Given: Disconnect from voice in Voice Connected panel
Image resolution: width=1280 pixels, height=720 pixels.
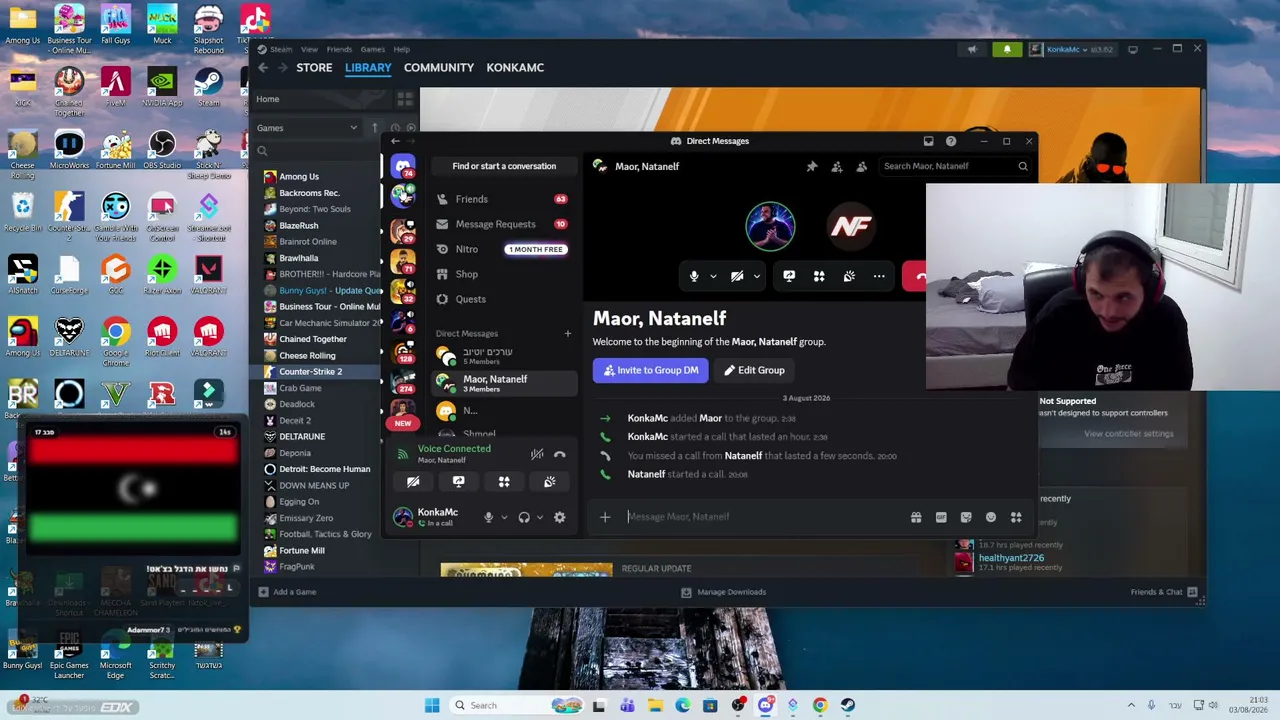Looking at the screenshot, I should [560, 454].
